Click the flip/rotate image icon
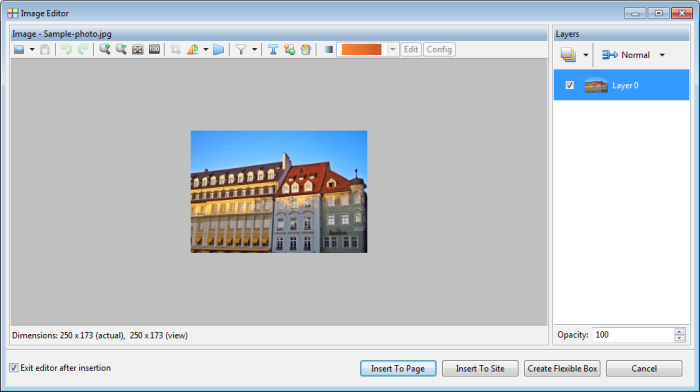700x392 pixels. click(x=193, y=50)
